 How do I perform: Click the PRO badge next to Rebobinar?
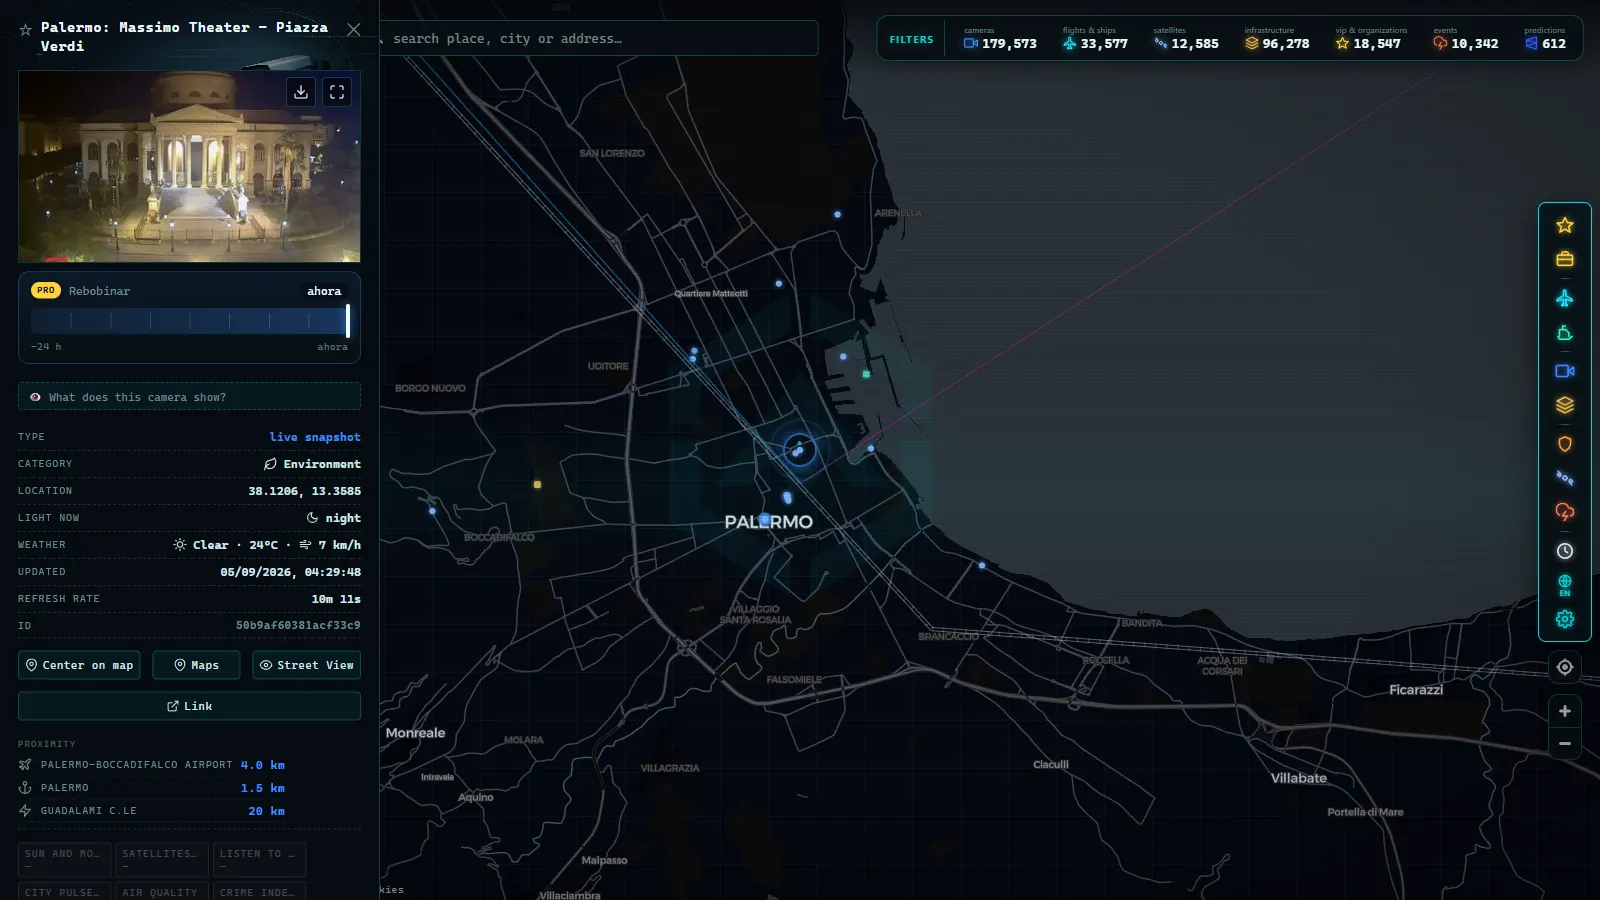(x=46, y=290)
